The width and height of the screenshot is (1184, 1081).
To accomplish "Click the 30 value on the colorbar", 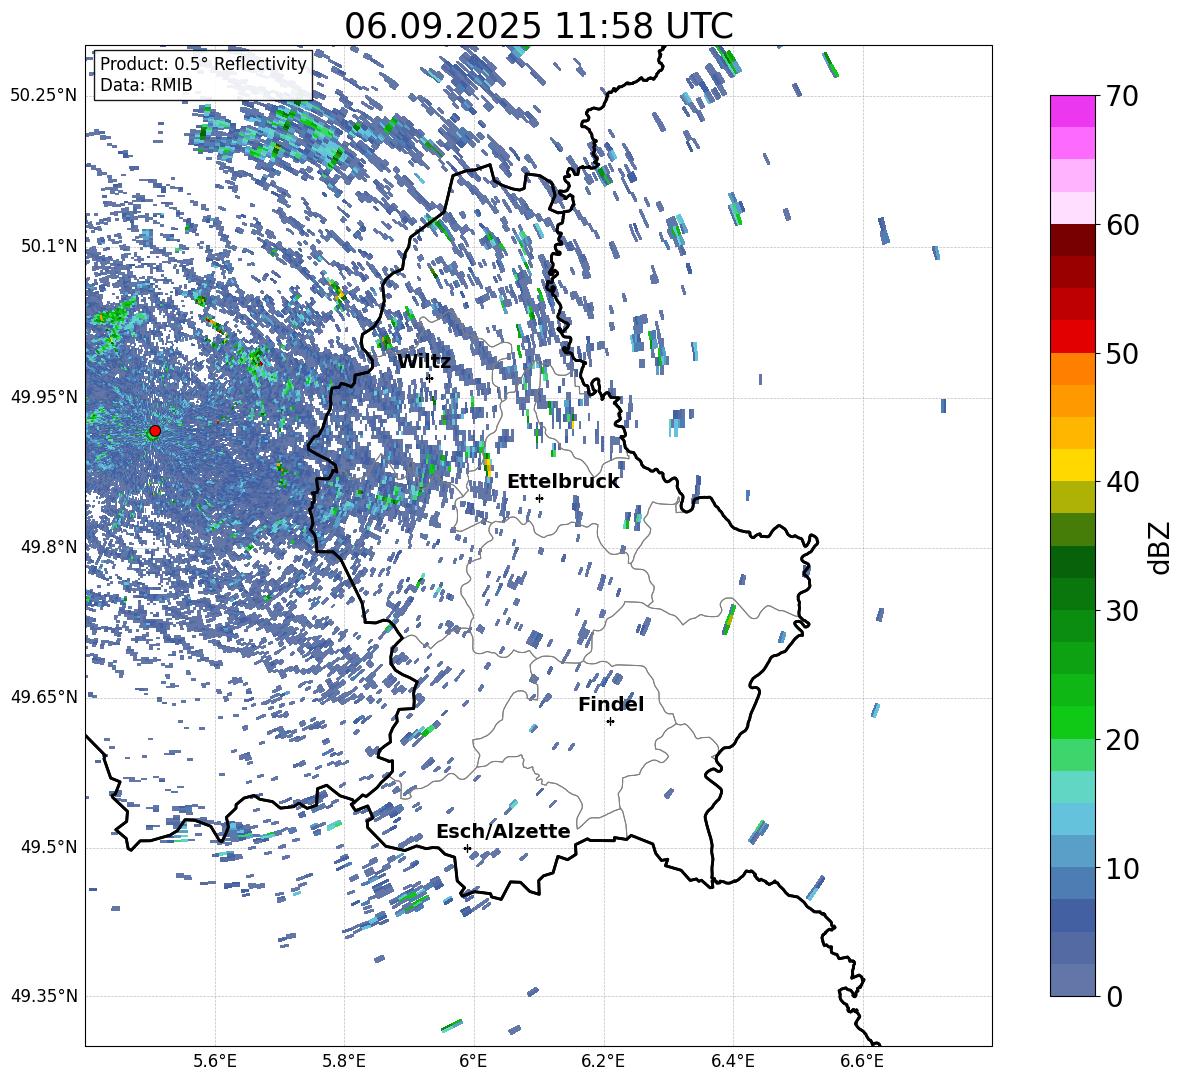I will (1122, 611).
